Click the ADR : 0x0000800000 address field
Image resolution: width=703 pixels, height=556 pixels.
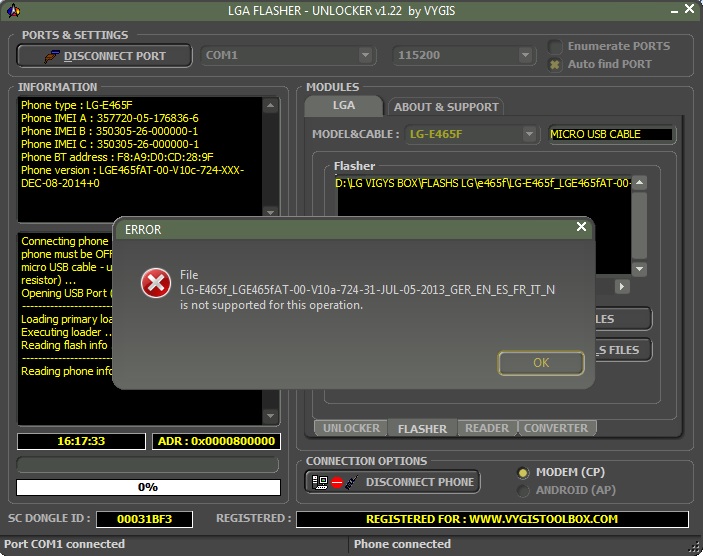(x=217, y=441)
